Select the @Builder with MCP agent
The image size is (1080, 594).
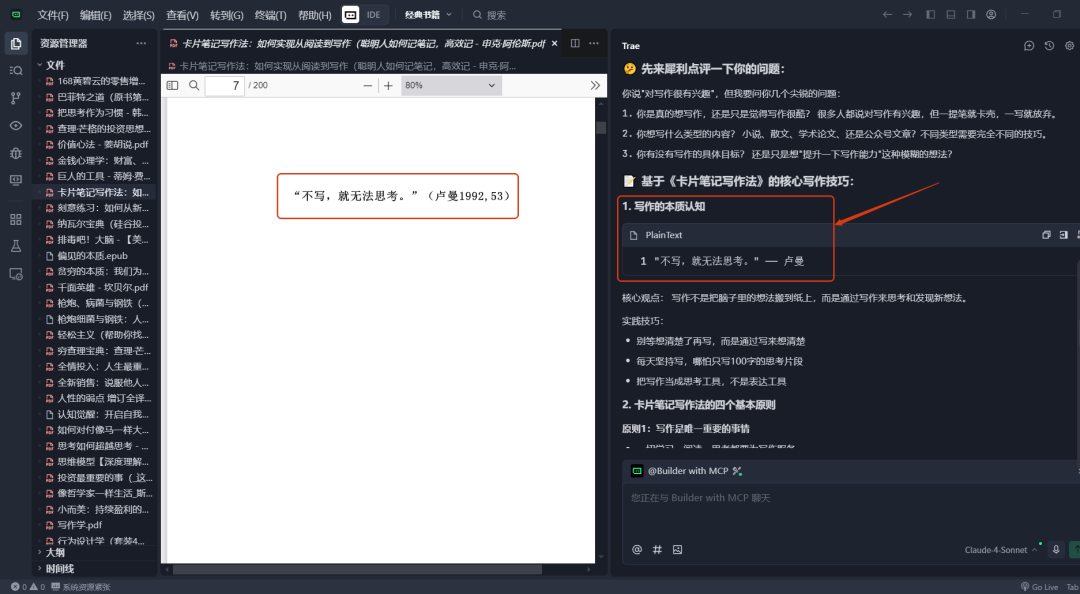pyautogui.click(x=687, y=471)
